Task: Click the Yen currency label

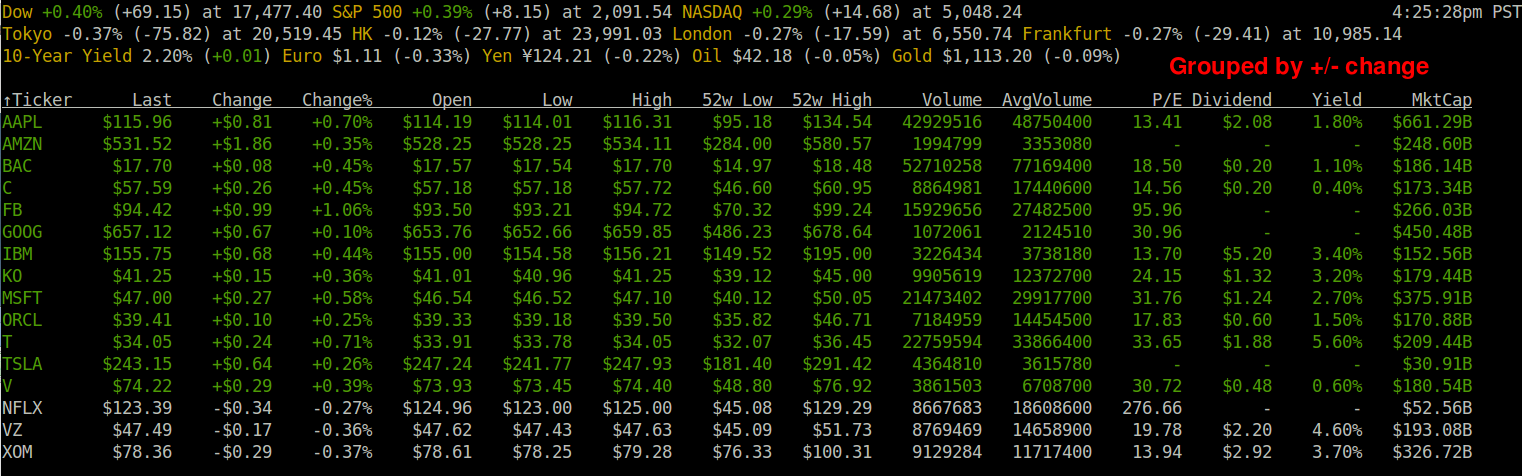Action: 497,56
